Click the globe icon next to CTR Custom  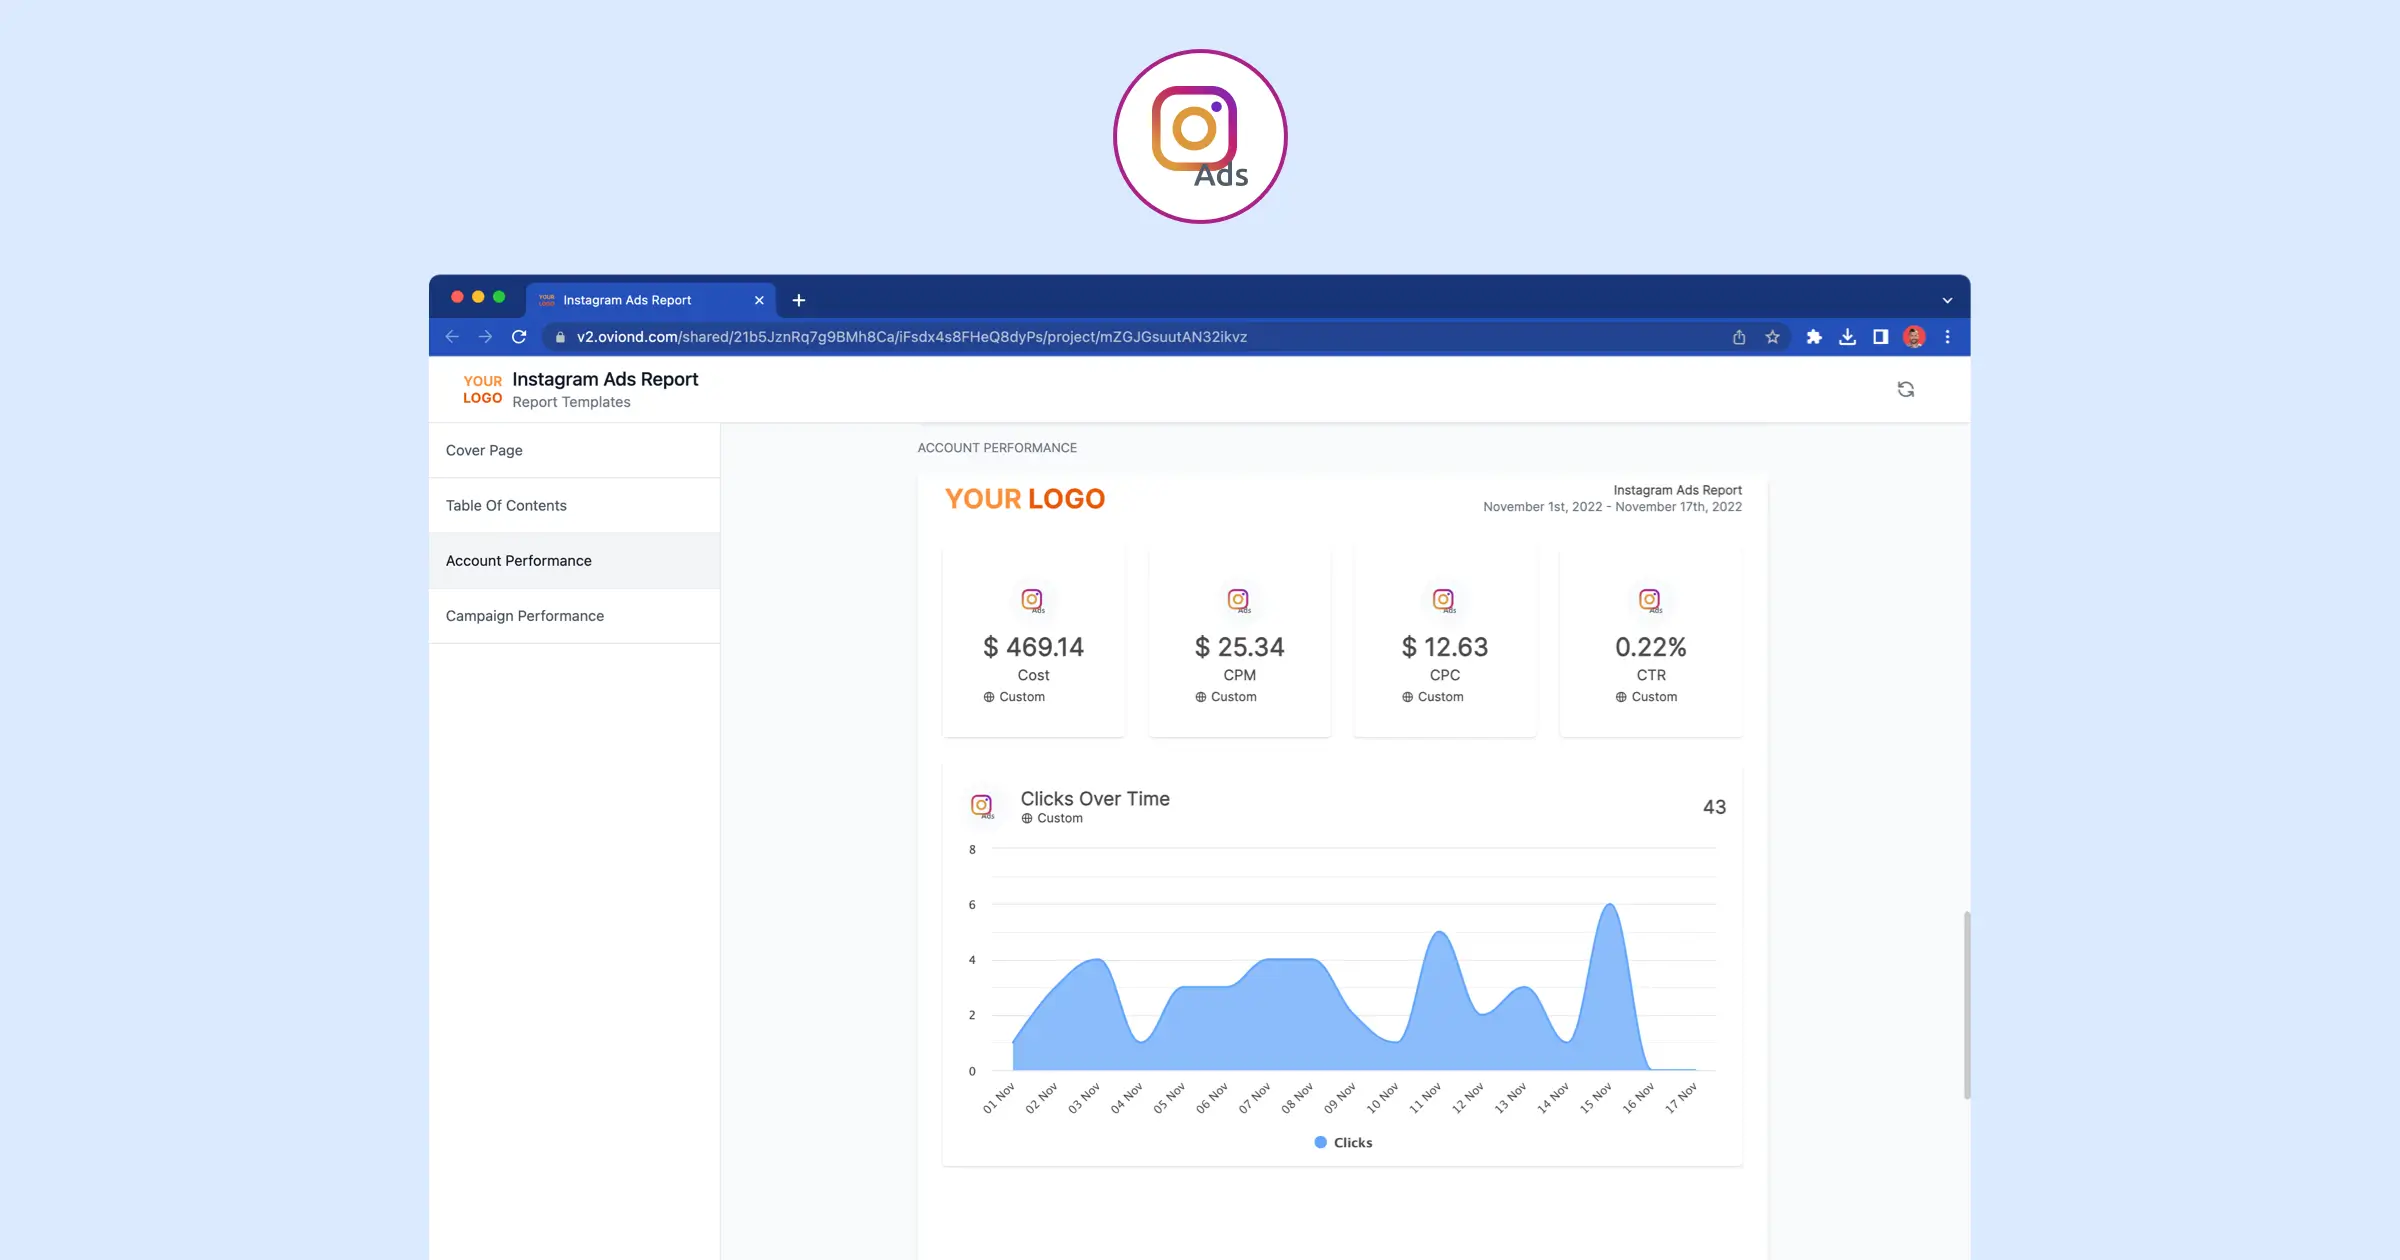coord(1621,697)
